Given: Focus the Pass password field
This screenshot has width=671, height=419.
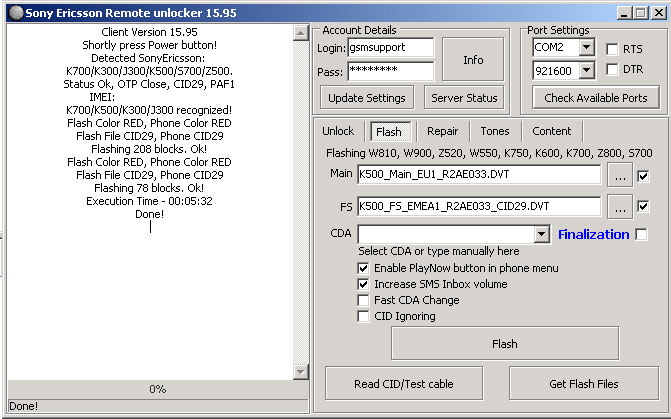Looking at the screenshot, I should pos(391,71).
